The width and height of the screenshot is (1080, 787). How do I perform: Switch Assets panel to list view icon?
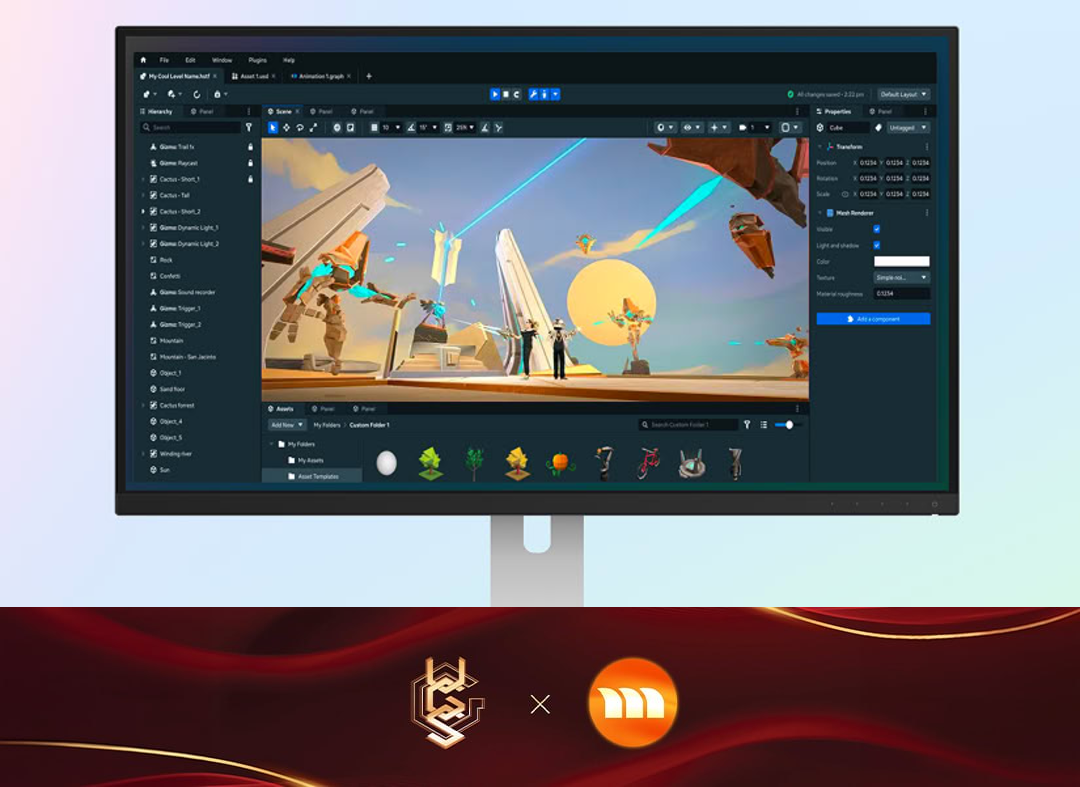[x=764, y=425]
